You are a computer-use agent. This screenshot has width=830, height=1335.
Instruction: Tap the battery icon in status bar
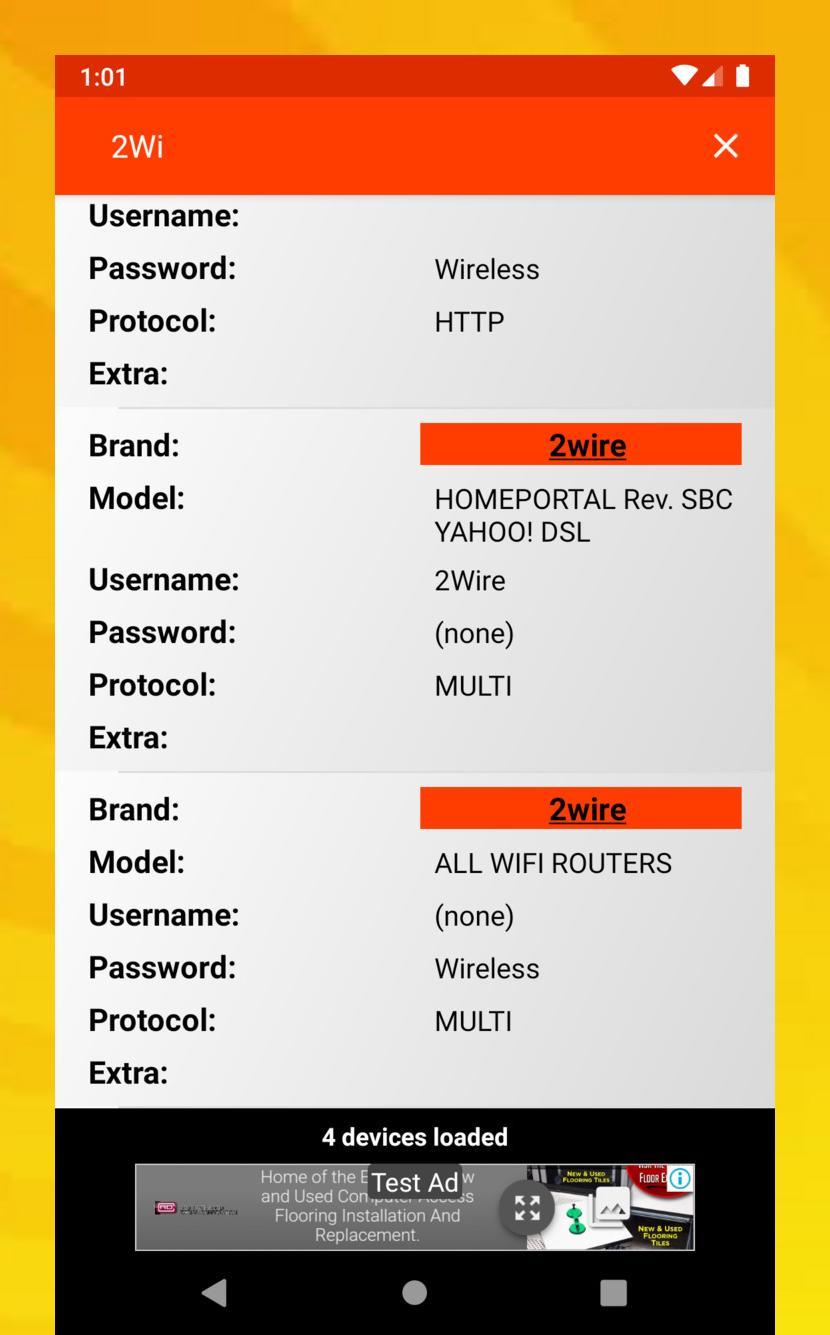[741, 76]
